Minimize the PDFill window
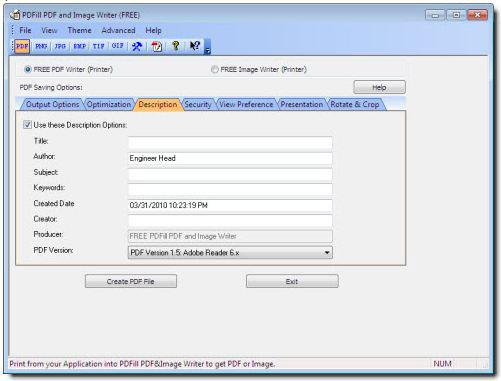The height and width of the screenshot is (381, 501). [x=435, y=15]
